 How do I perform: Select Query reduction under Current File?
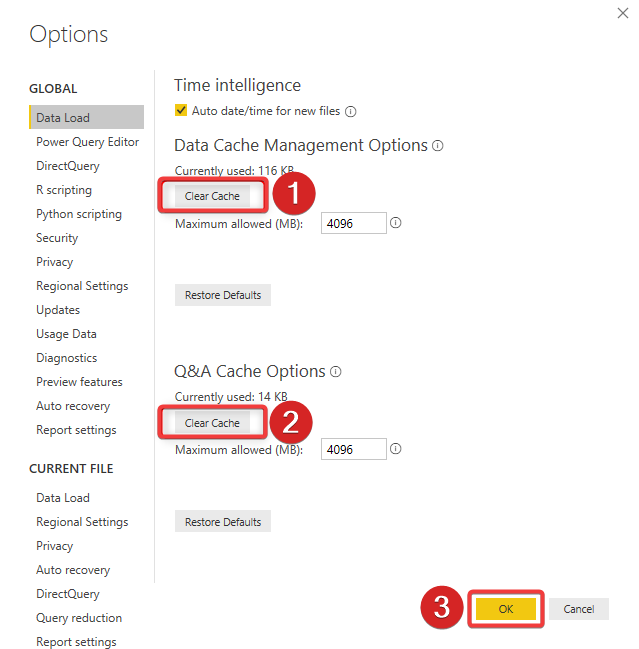pyautogui.click(x=79, y=618)
